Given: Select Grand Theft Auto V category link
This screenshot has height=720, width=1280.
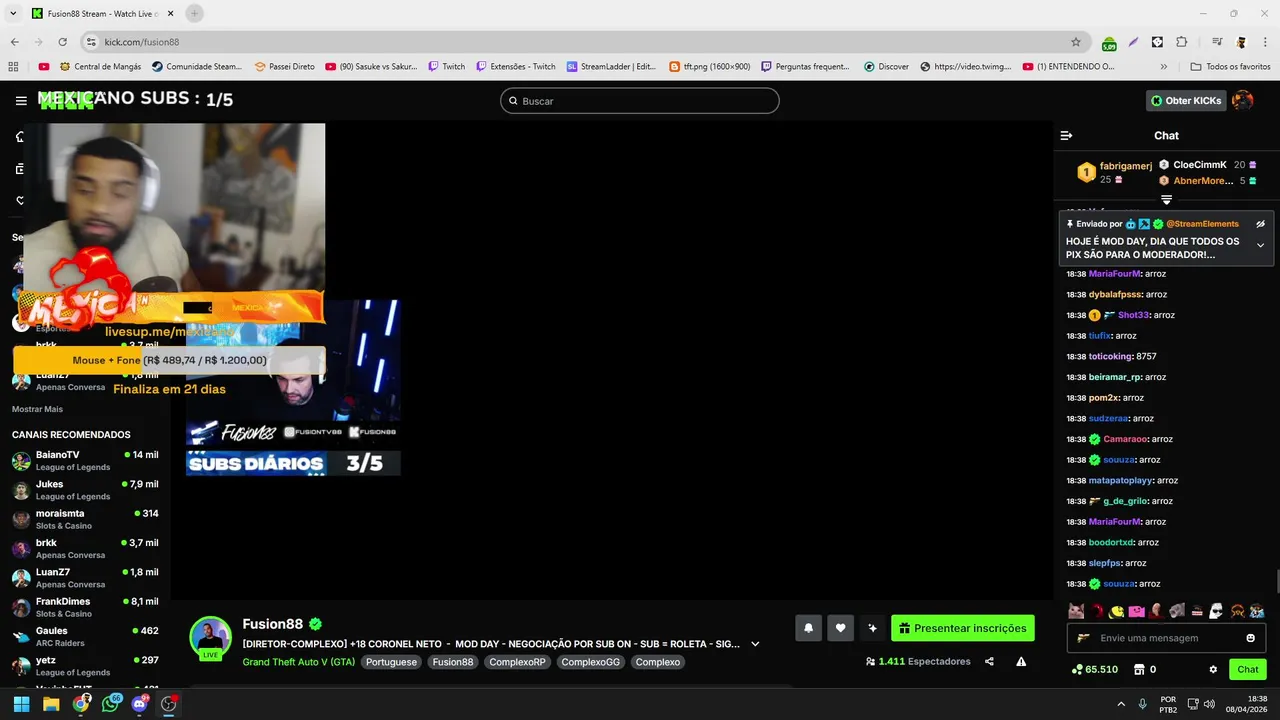Looking at the screenshot, I should [x=298, y=662].
